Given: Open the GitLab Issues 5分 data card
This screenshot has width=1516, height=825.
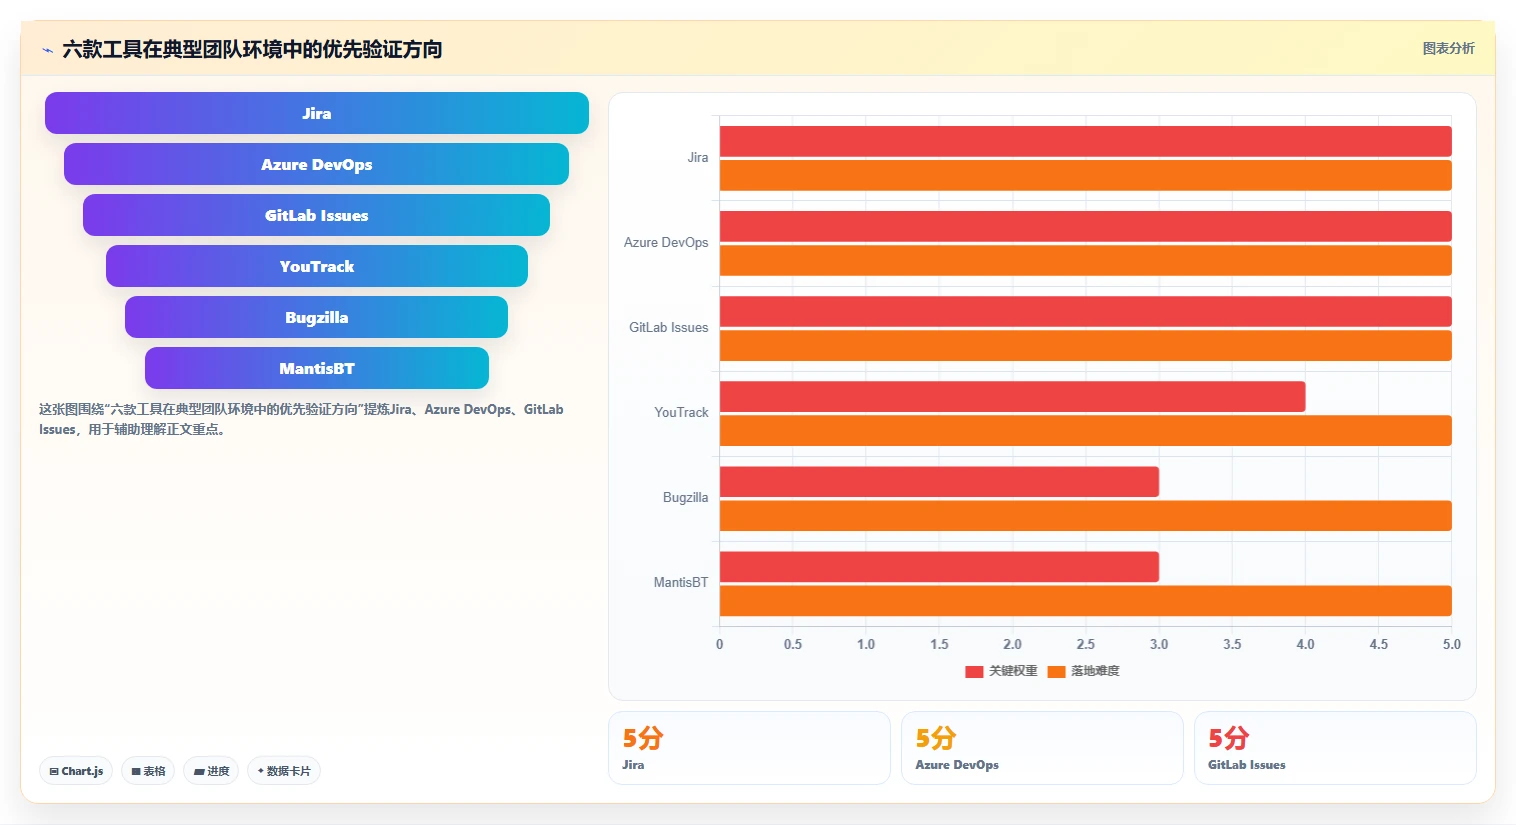Looking at the screenshot, I should [x=1335, y=748].
